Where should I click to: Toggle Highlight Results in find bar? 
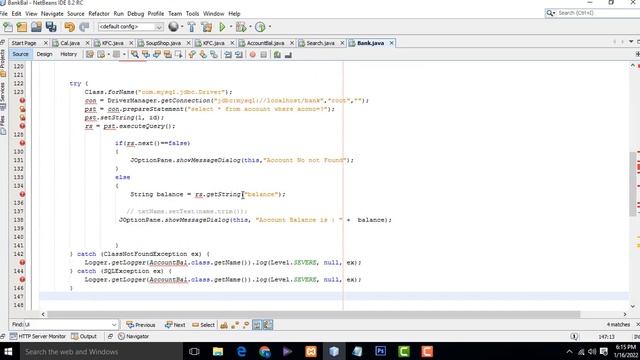point(257,325)
